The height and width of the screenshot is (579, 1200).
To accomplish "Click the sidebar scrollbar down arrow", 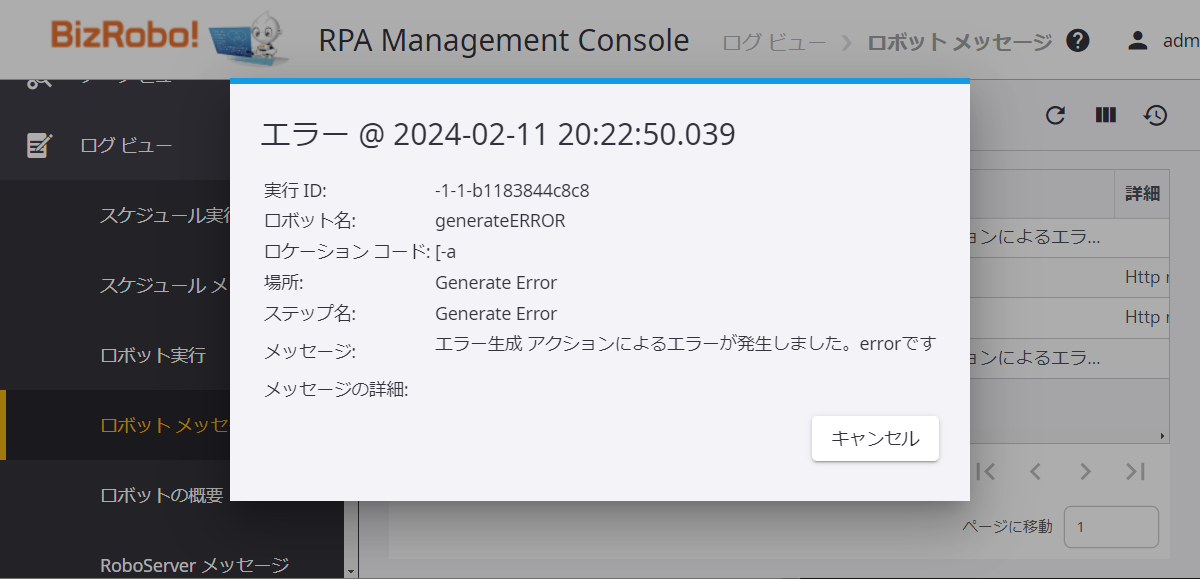I will [x=351, y=571].
